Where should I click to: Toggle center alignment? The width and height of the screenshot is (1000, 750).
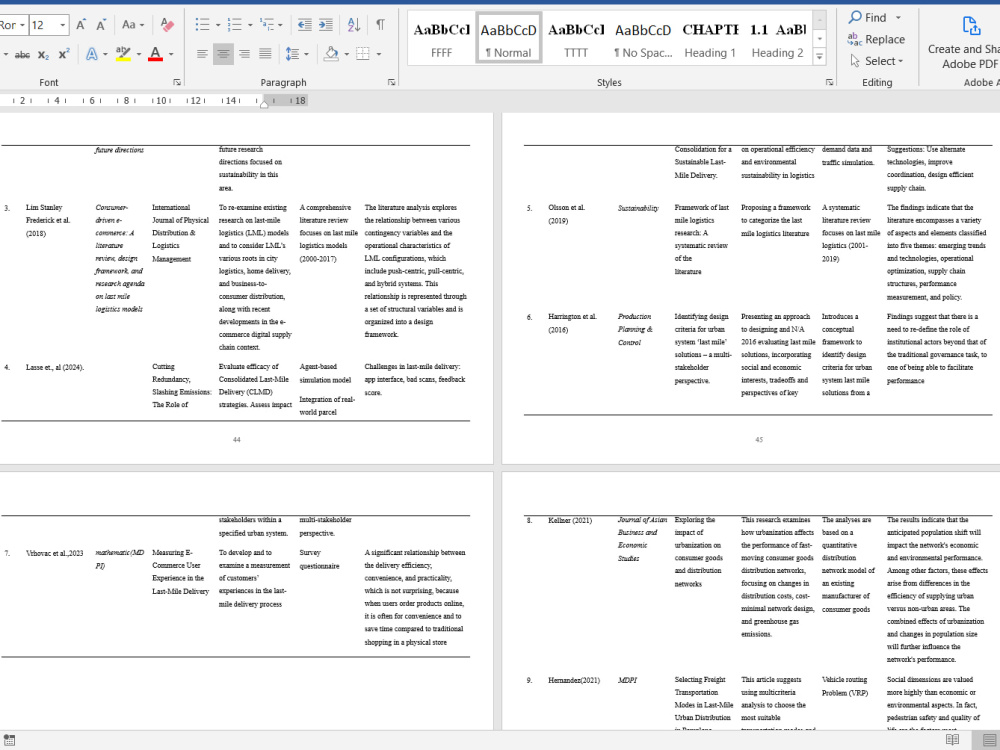[223, 54]
